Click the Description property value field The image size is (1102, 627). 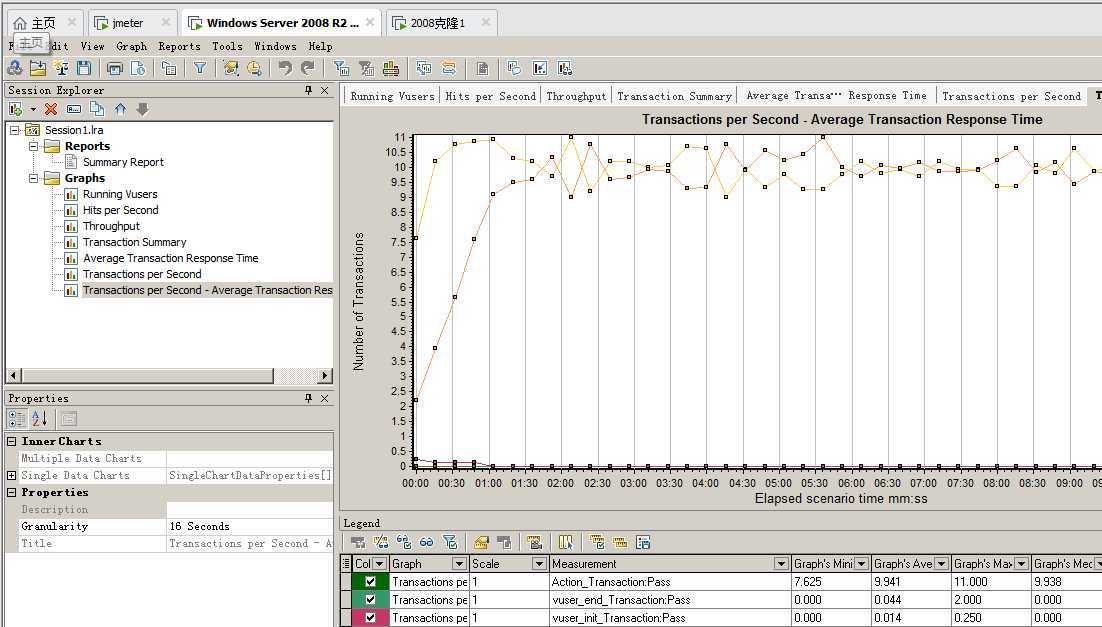[x=249, y=510]
